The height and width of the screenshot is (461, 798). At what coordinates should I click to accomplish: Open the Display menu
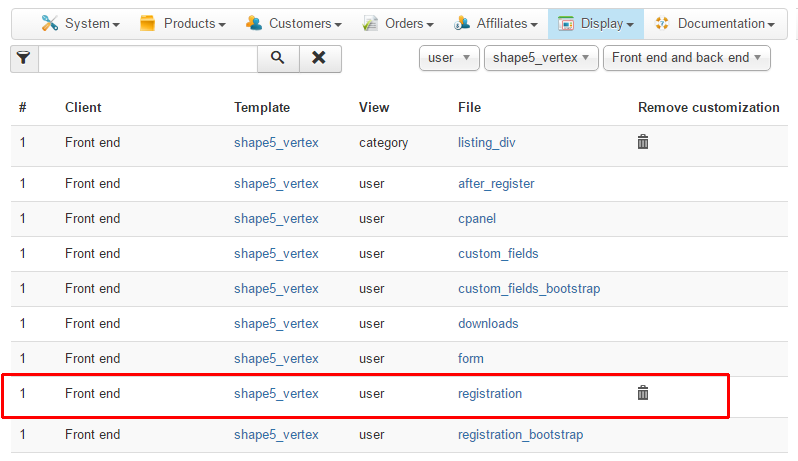(596, 23)
